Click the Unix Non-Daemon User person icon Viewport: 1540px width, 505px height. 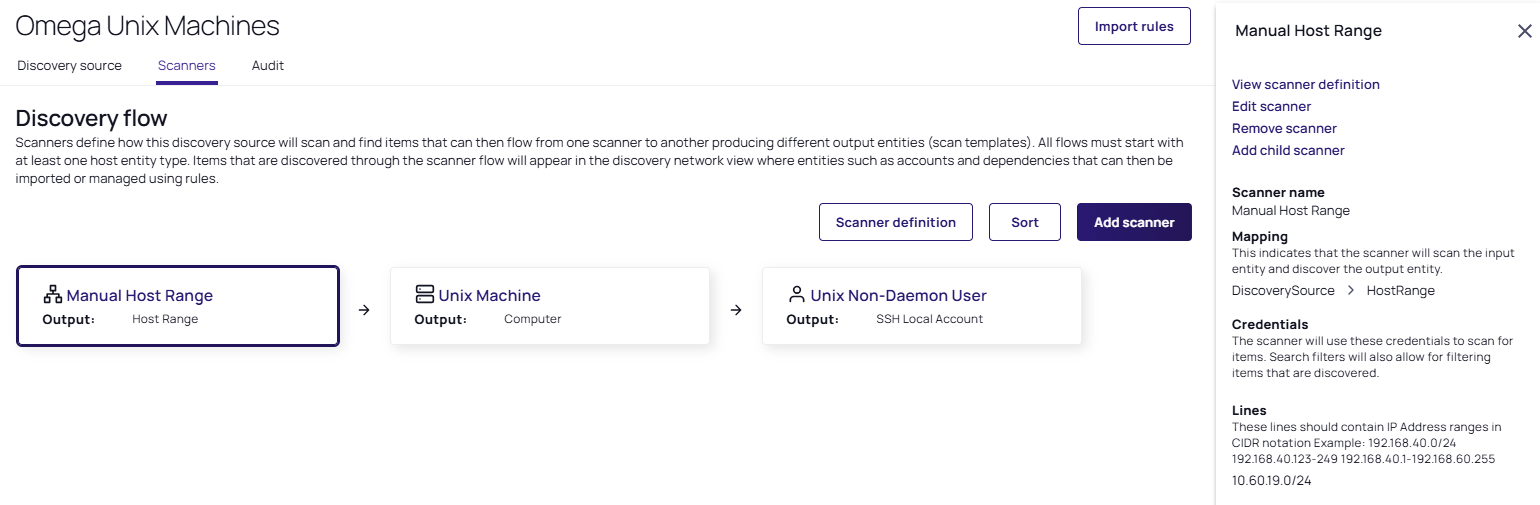pos(796,295)
